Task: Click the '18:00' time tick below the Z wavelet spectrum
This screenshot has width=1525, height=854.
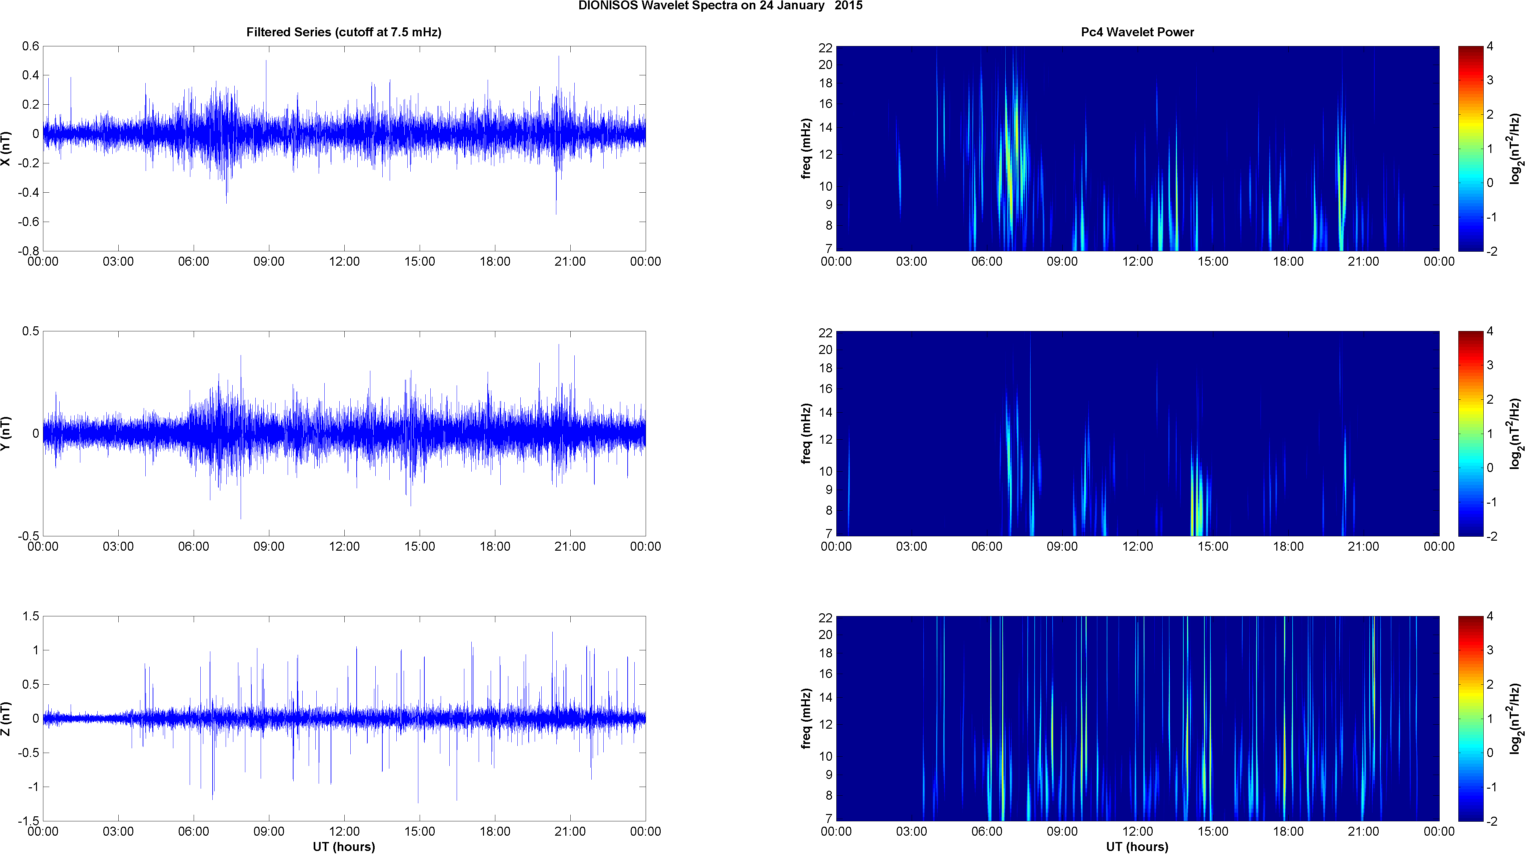Action: click(1288, 832)
